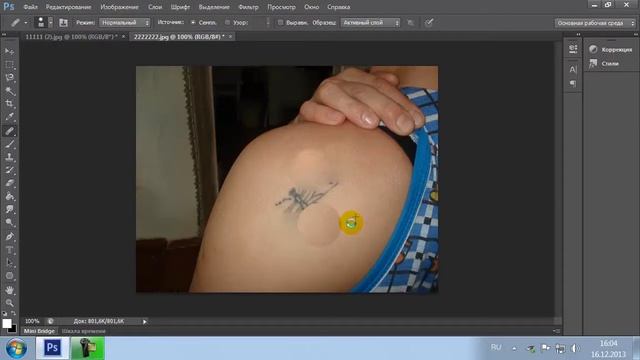Toggle the Clone Source panel icon
Screen dimensions: 640x360
pos(63,22)
